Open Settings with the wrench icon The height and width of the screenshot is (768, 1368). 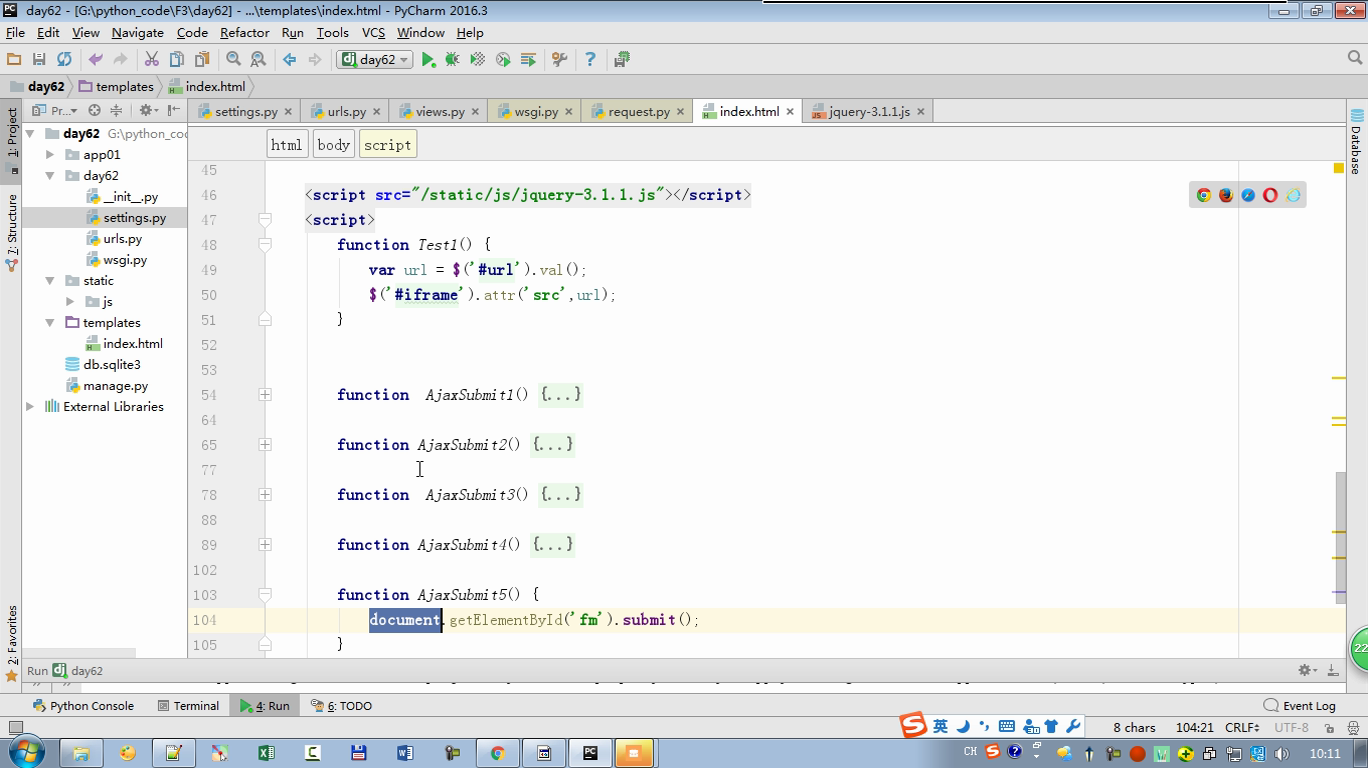click(x=560, y=60)
